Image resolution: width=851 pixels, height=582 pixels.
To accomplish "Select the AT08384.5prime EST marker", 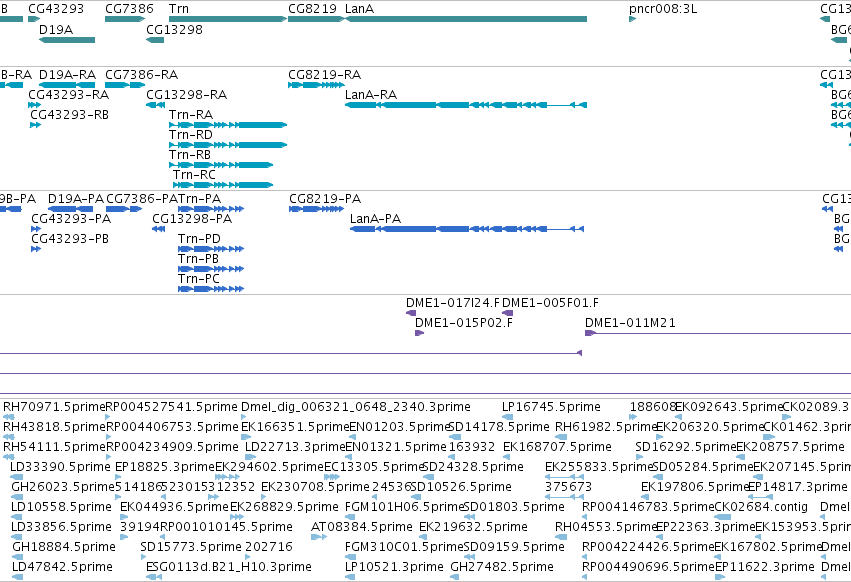I will [x=319, y=537].
